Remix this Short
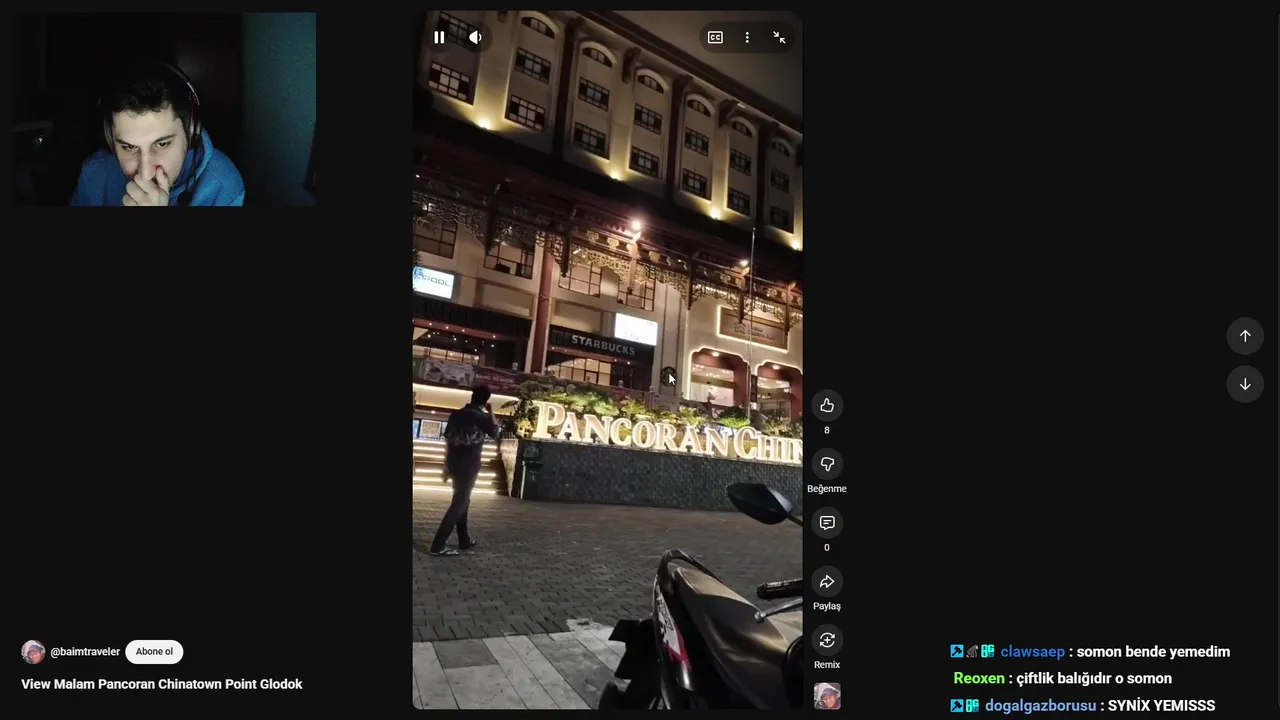 pyautogui.click(x=827, y=640)
